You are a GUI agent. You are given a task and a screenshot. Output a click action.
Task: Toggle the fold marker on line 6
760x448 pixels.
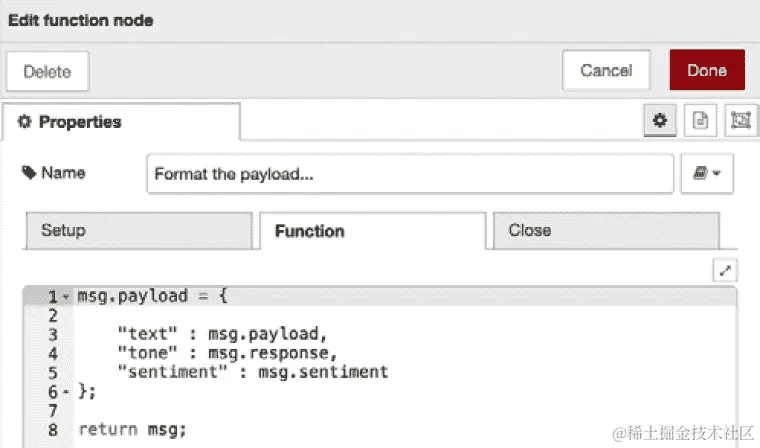[66, 391]
